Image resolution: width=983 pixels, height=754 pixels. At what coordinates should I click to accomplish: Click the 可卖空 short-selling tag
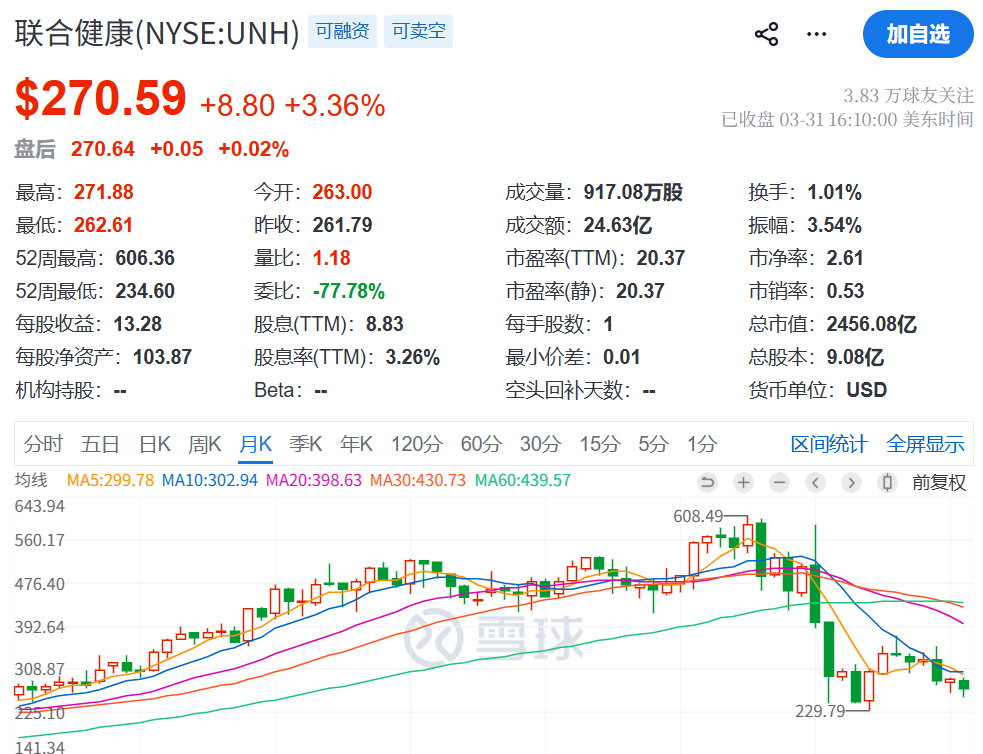click(418, 32)
